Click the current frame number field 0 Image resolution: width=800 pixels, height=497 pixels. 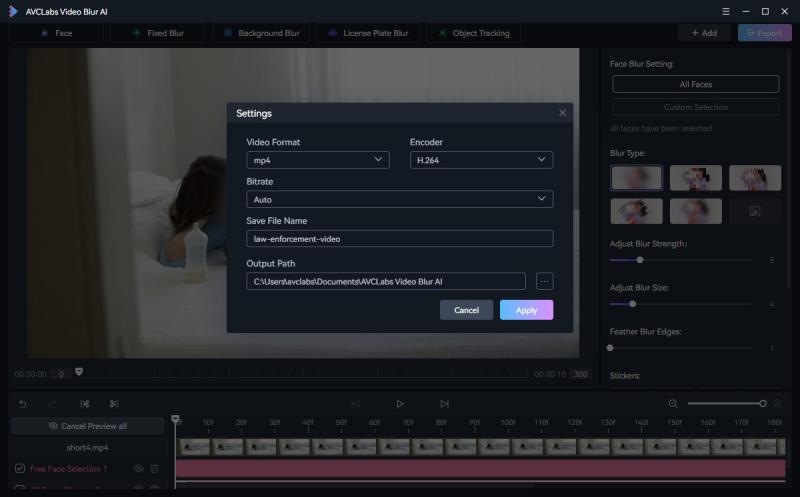[x=61, y=374]
